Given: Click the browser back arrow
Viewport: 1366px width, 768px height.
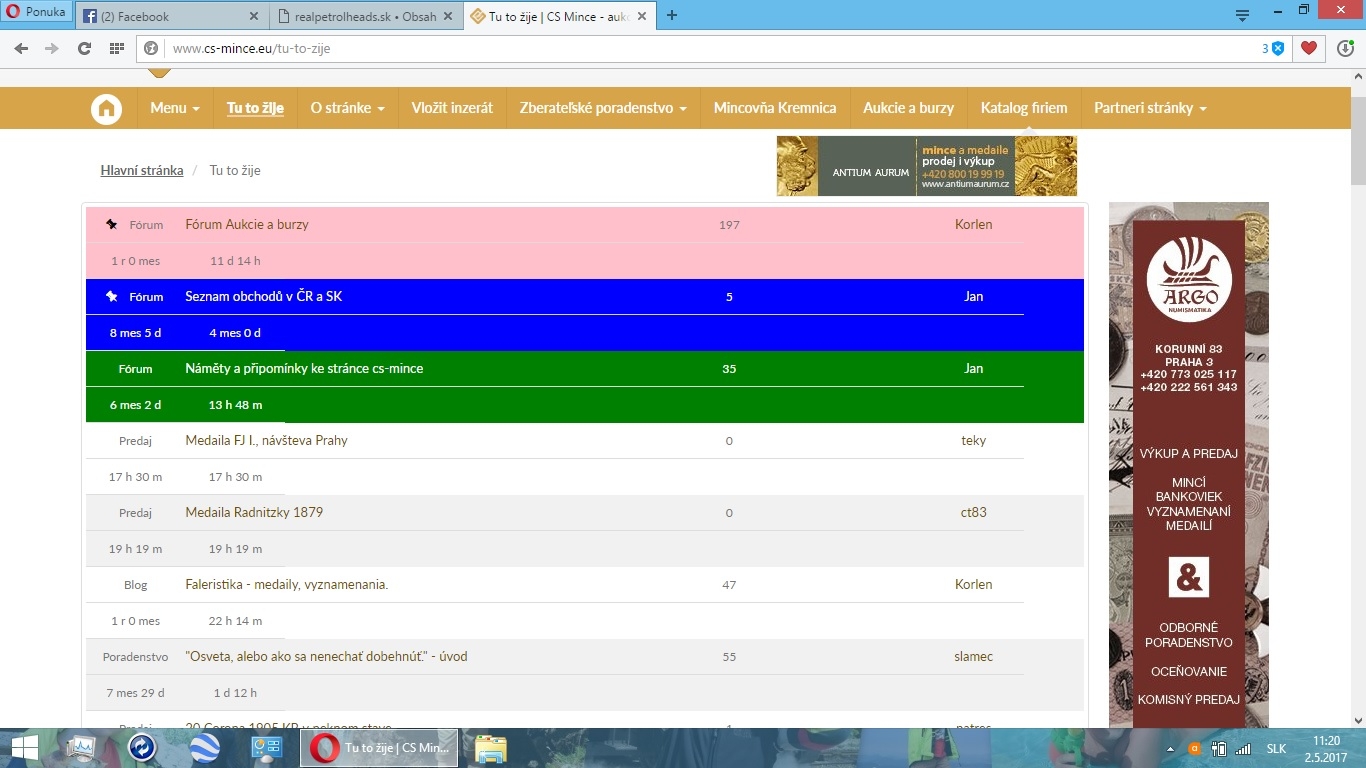Looking at the screenshot, I should pos(22,48).
